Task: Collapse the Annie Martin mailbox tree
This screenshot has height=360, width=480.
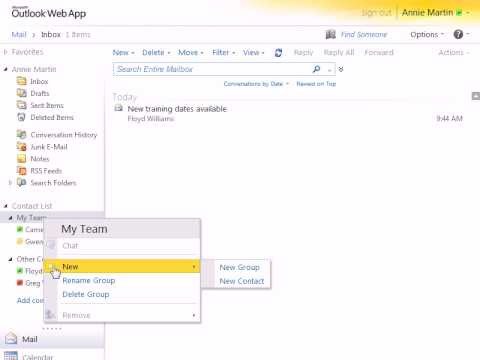Action: [x=6, y=69]
